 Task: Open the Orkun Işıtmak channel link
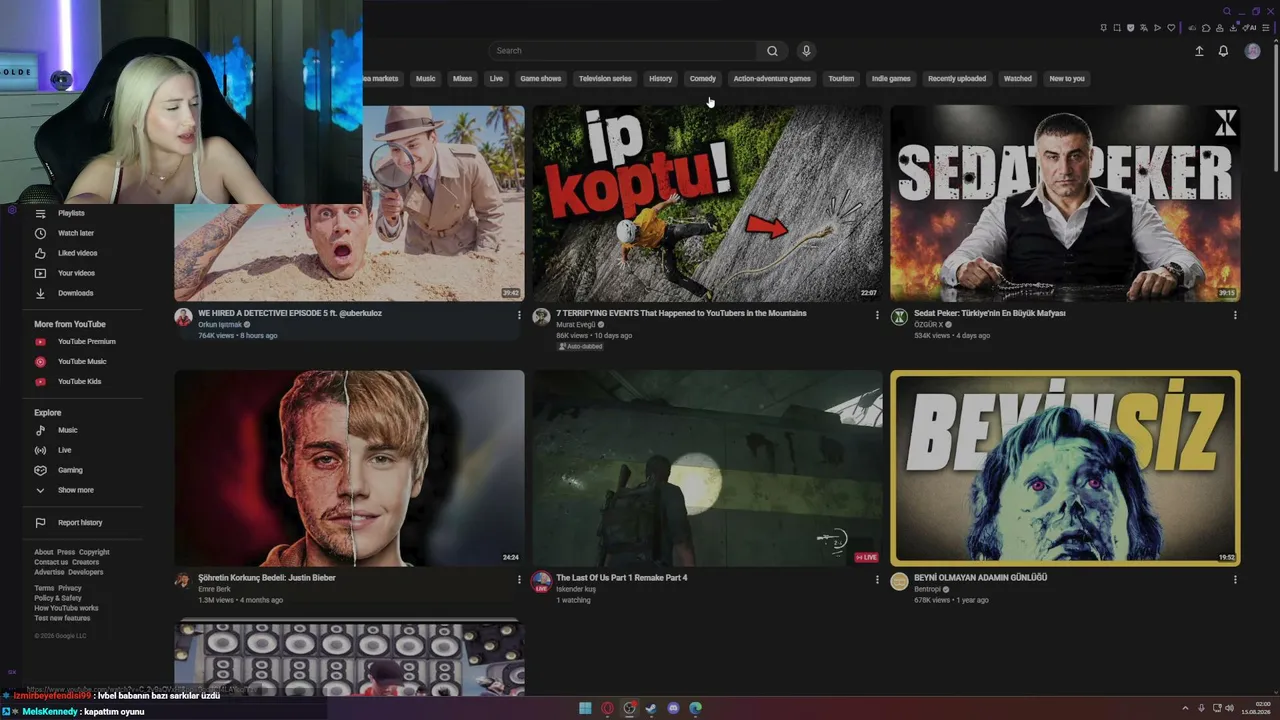[220, 325]
